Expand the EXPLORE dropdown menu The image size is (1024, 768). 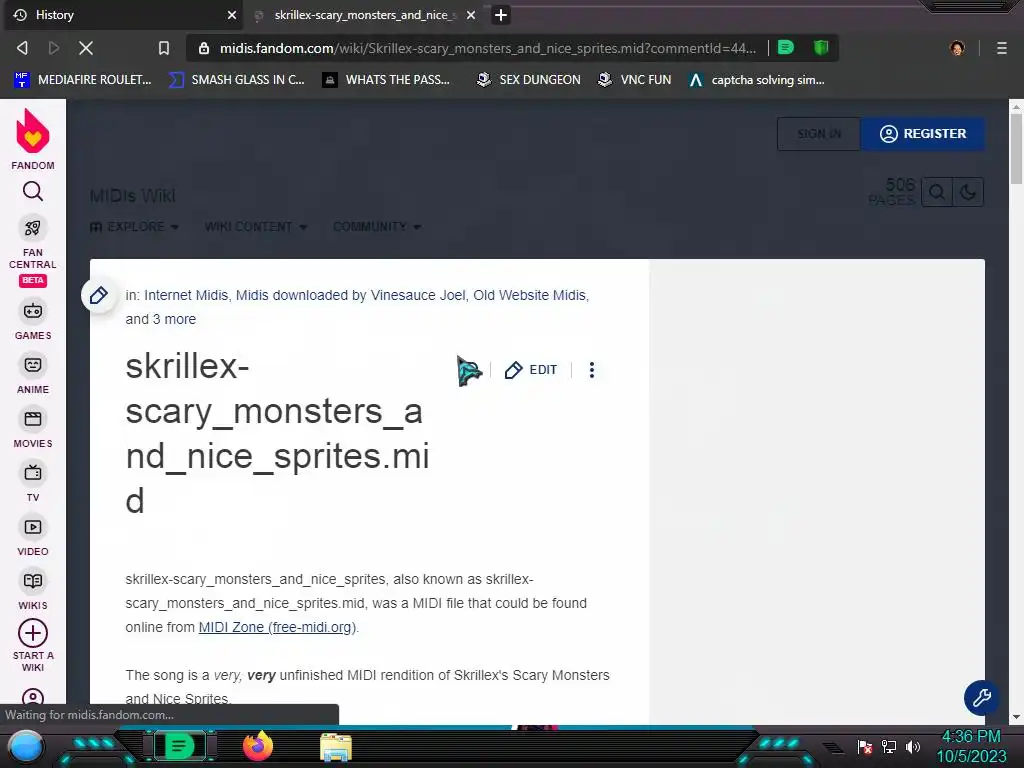[x=135, y=227]
